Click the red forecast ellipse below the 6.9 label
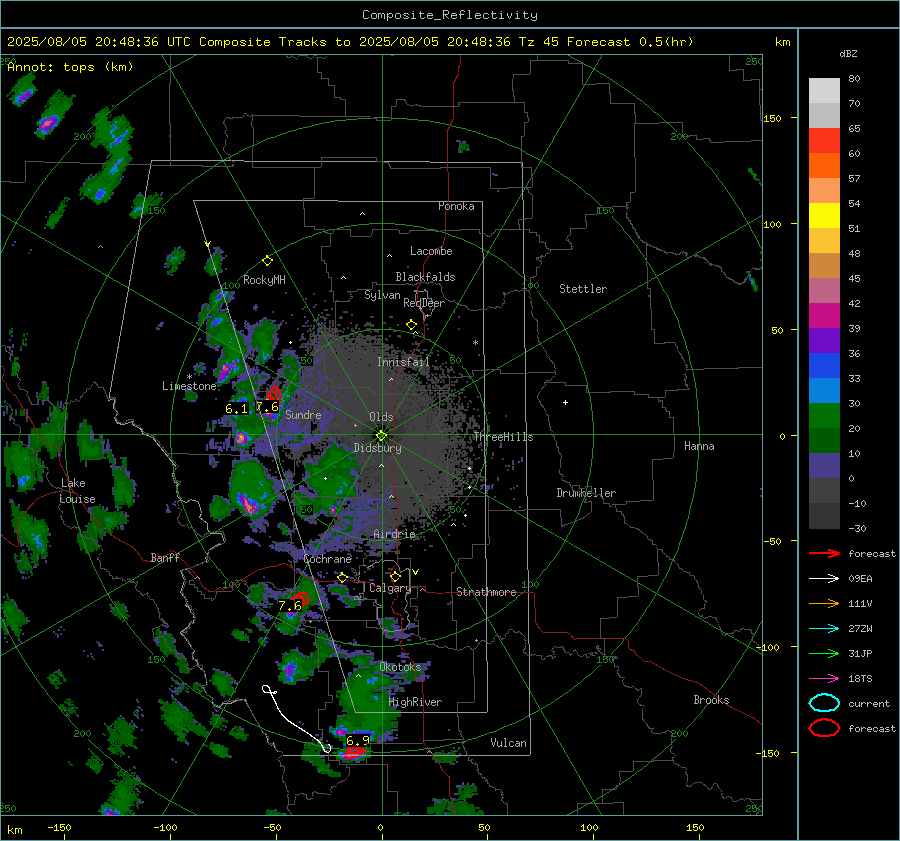Viewport: 900px width, 841px height. 354,751
